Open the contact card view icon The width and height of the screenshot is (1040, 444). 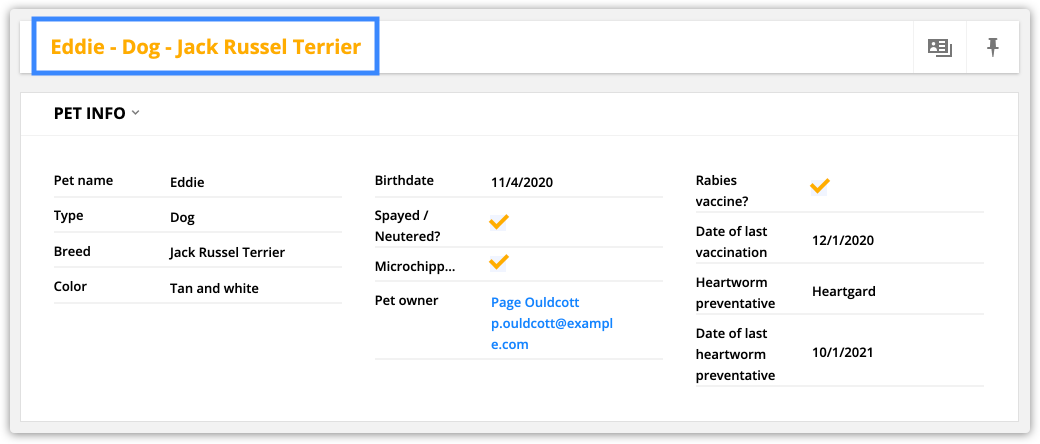[939, 47]
